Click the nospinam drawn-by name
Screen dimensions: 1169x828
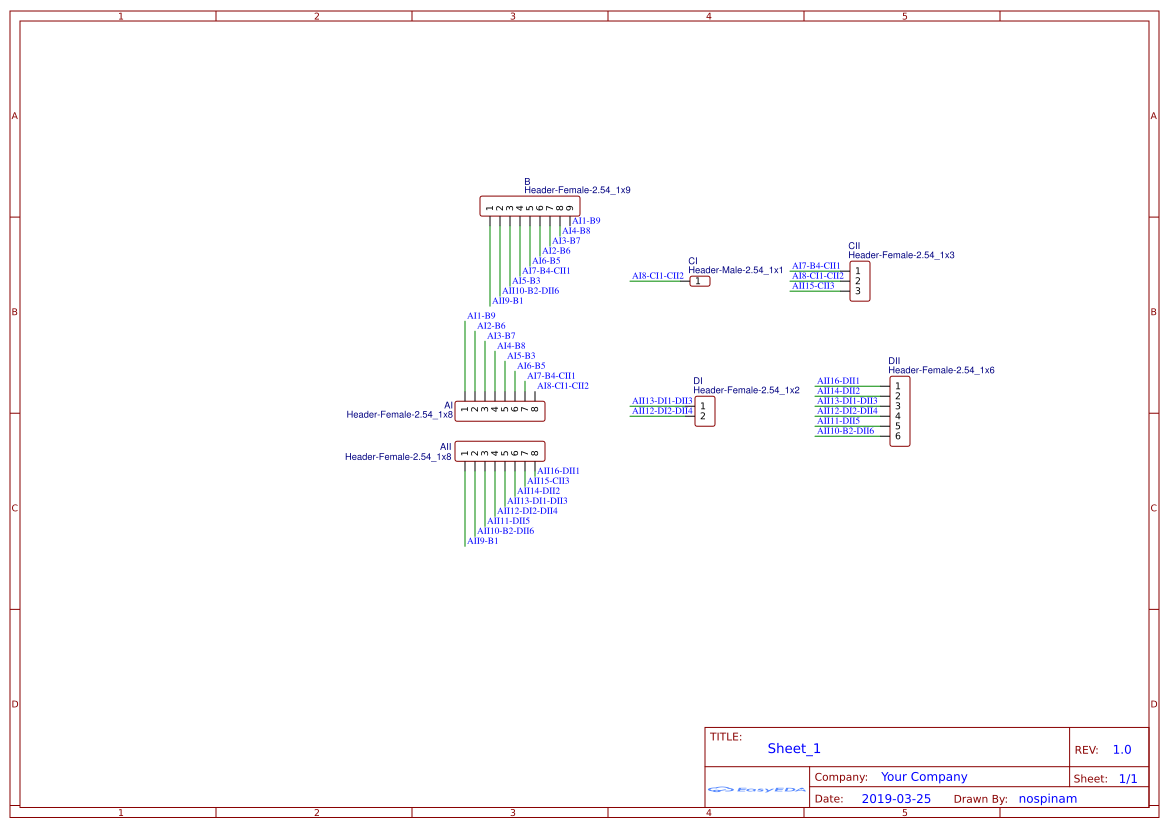tap(1048, 798)
